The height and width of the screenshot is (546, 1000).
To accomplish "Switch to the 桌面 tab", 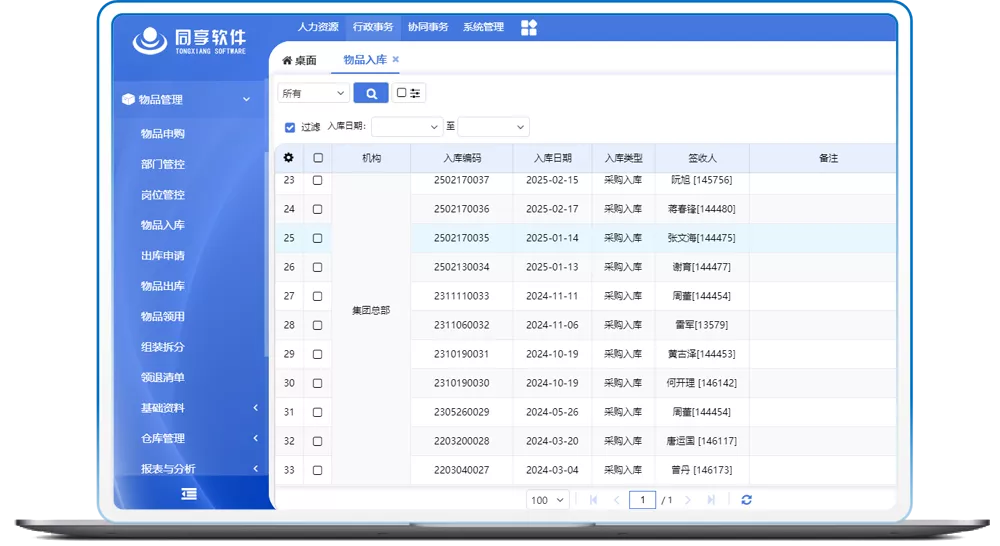I will click(299, 61).
